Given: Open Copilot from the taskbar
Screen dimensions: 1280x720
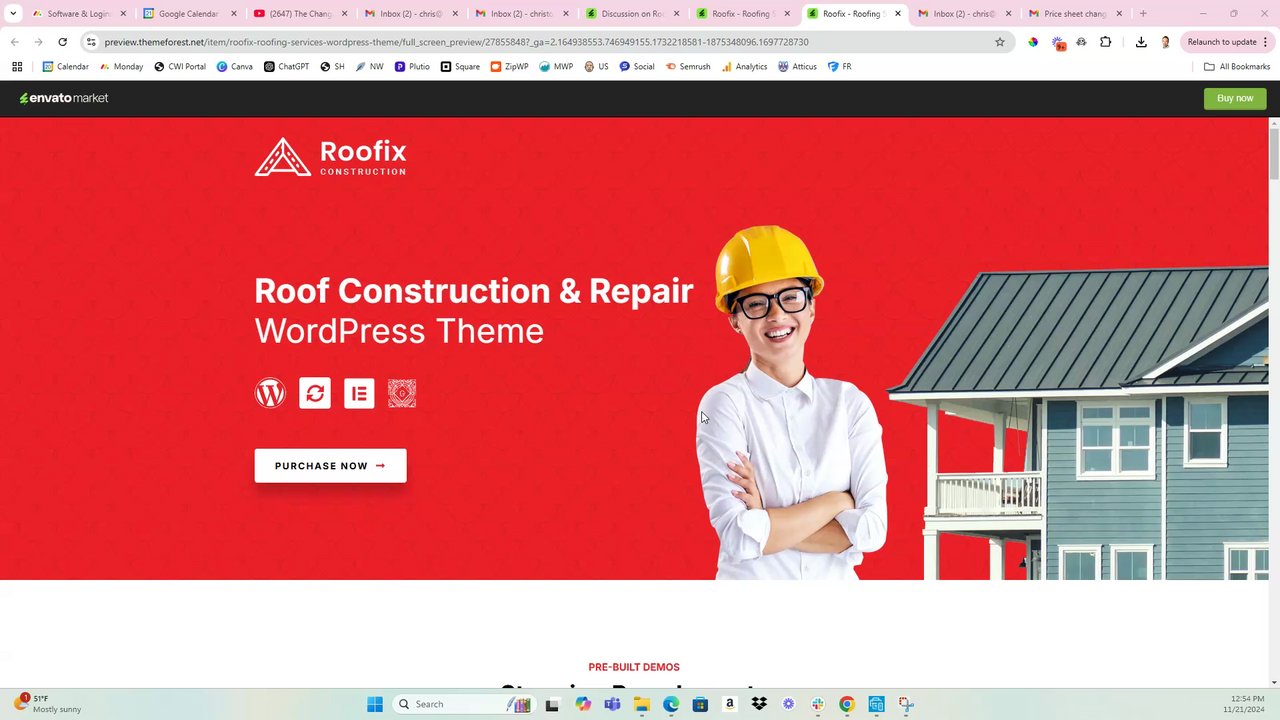Looking at the screenshot, I should coord(583,704).
